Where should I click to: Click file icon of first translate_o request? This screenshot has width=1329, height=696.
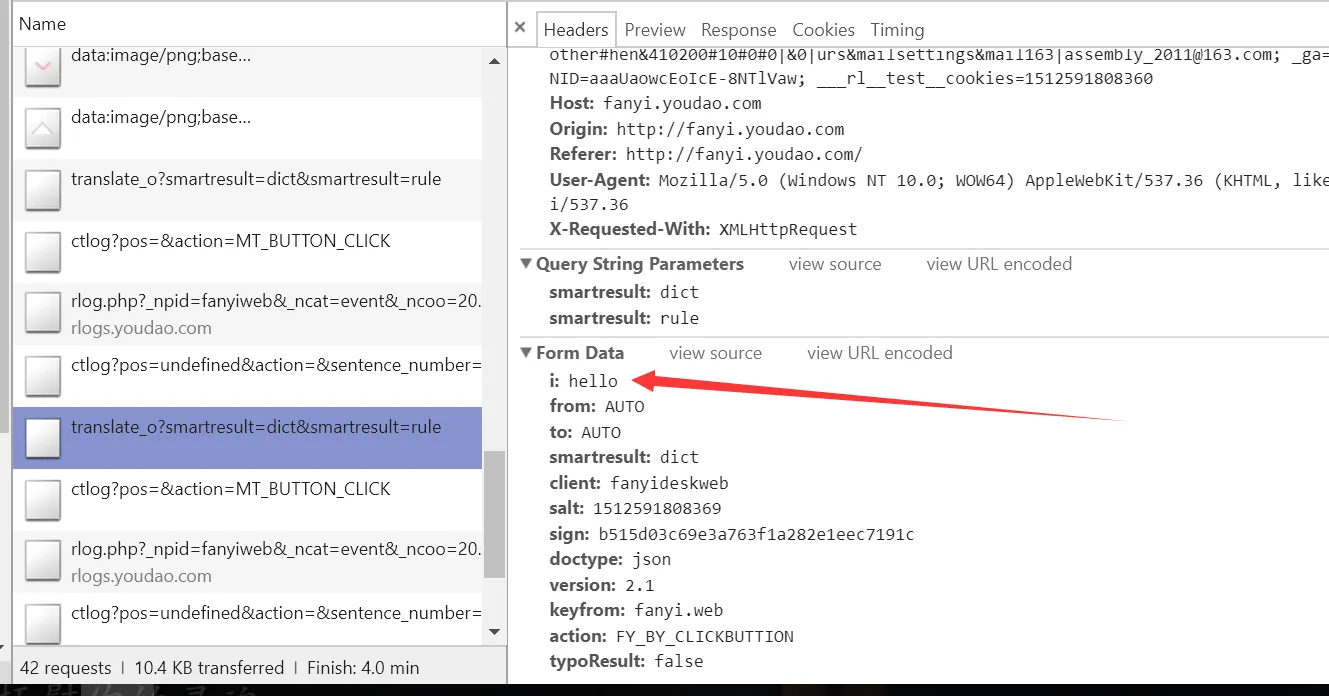point(43,190)
